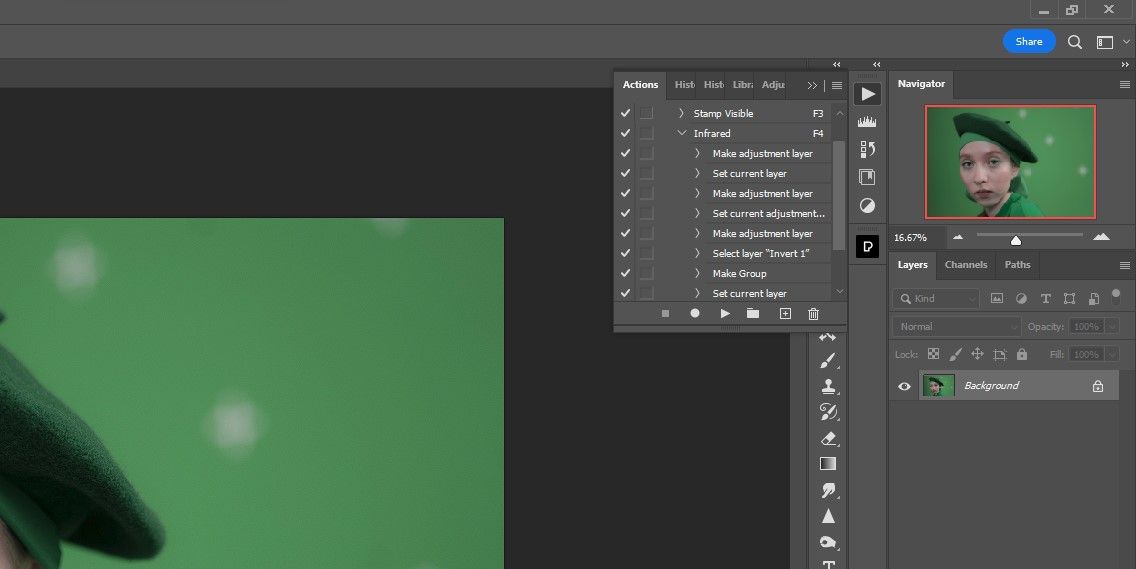
Task: Open the Adjustments half-circle dock icon
Action: 867,206
